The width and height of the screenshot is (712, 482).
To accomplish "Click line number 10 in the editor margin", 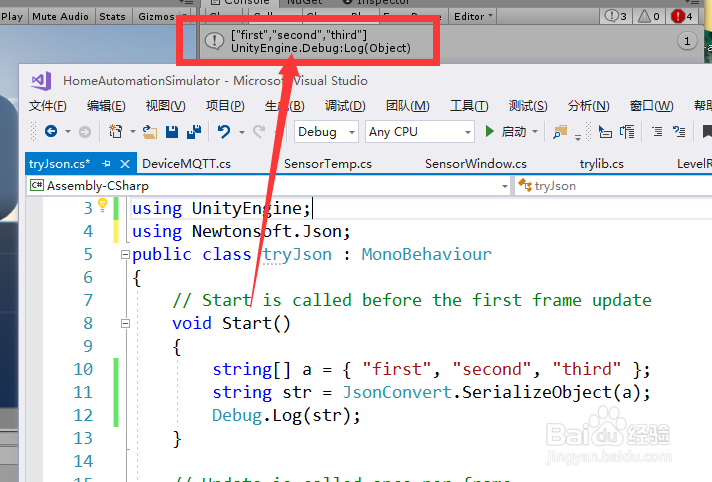I will pyautogui.click(x=83, y=369).
